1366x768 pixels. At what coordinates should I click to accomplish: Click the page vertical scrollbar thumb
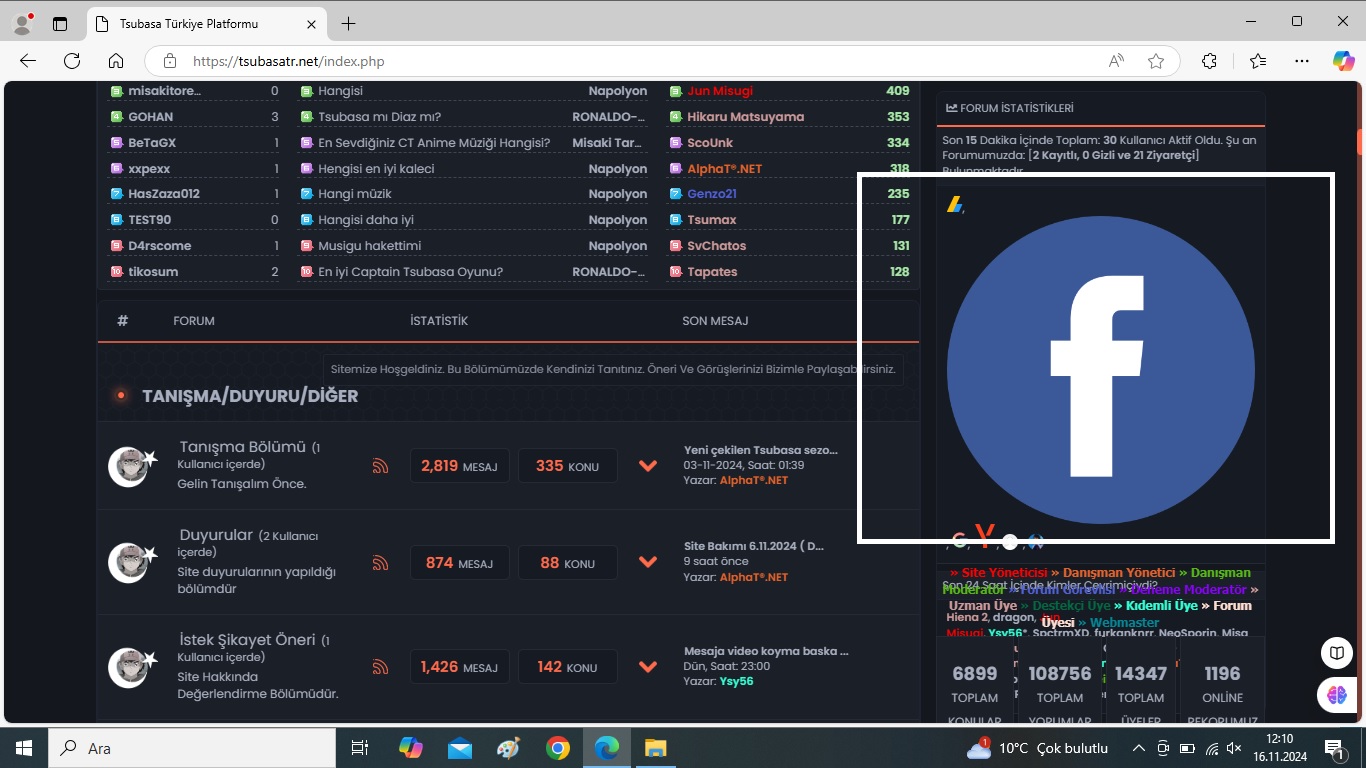[1360, 142]
